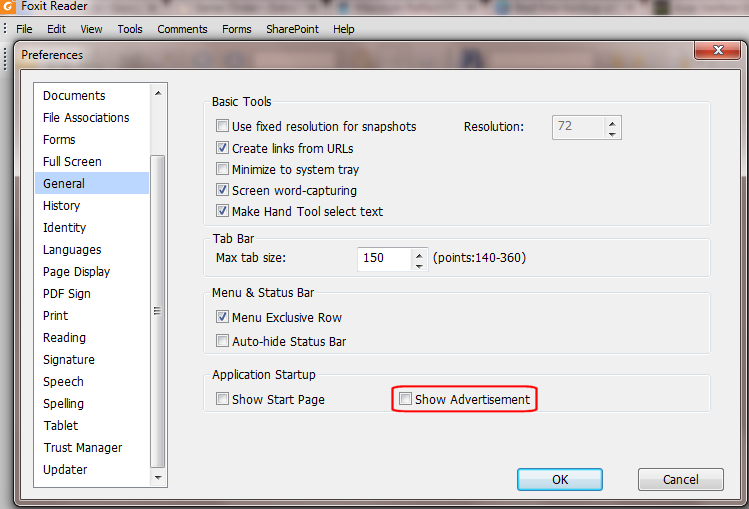Enable fixed resolution for snapshots
749x509 pixels.
222,126
